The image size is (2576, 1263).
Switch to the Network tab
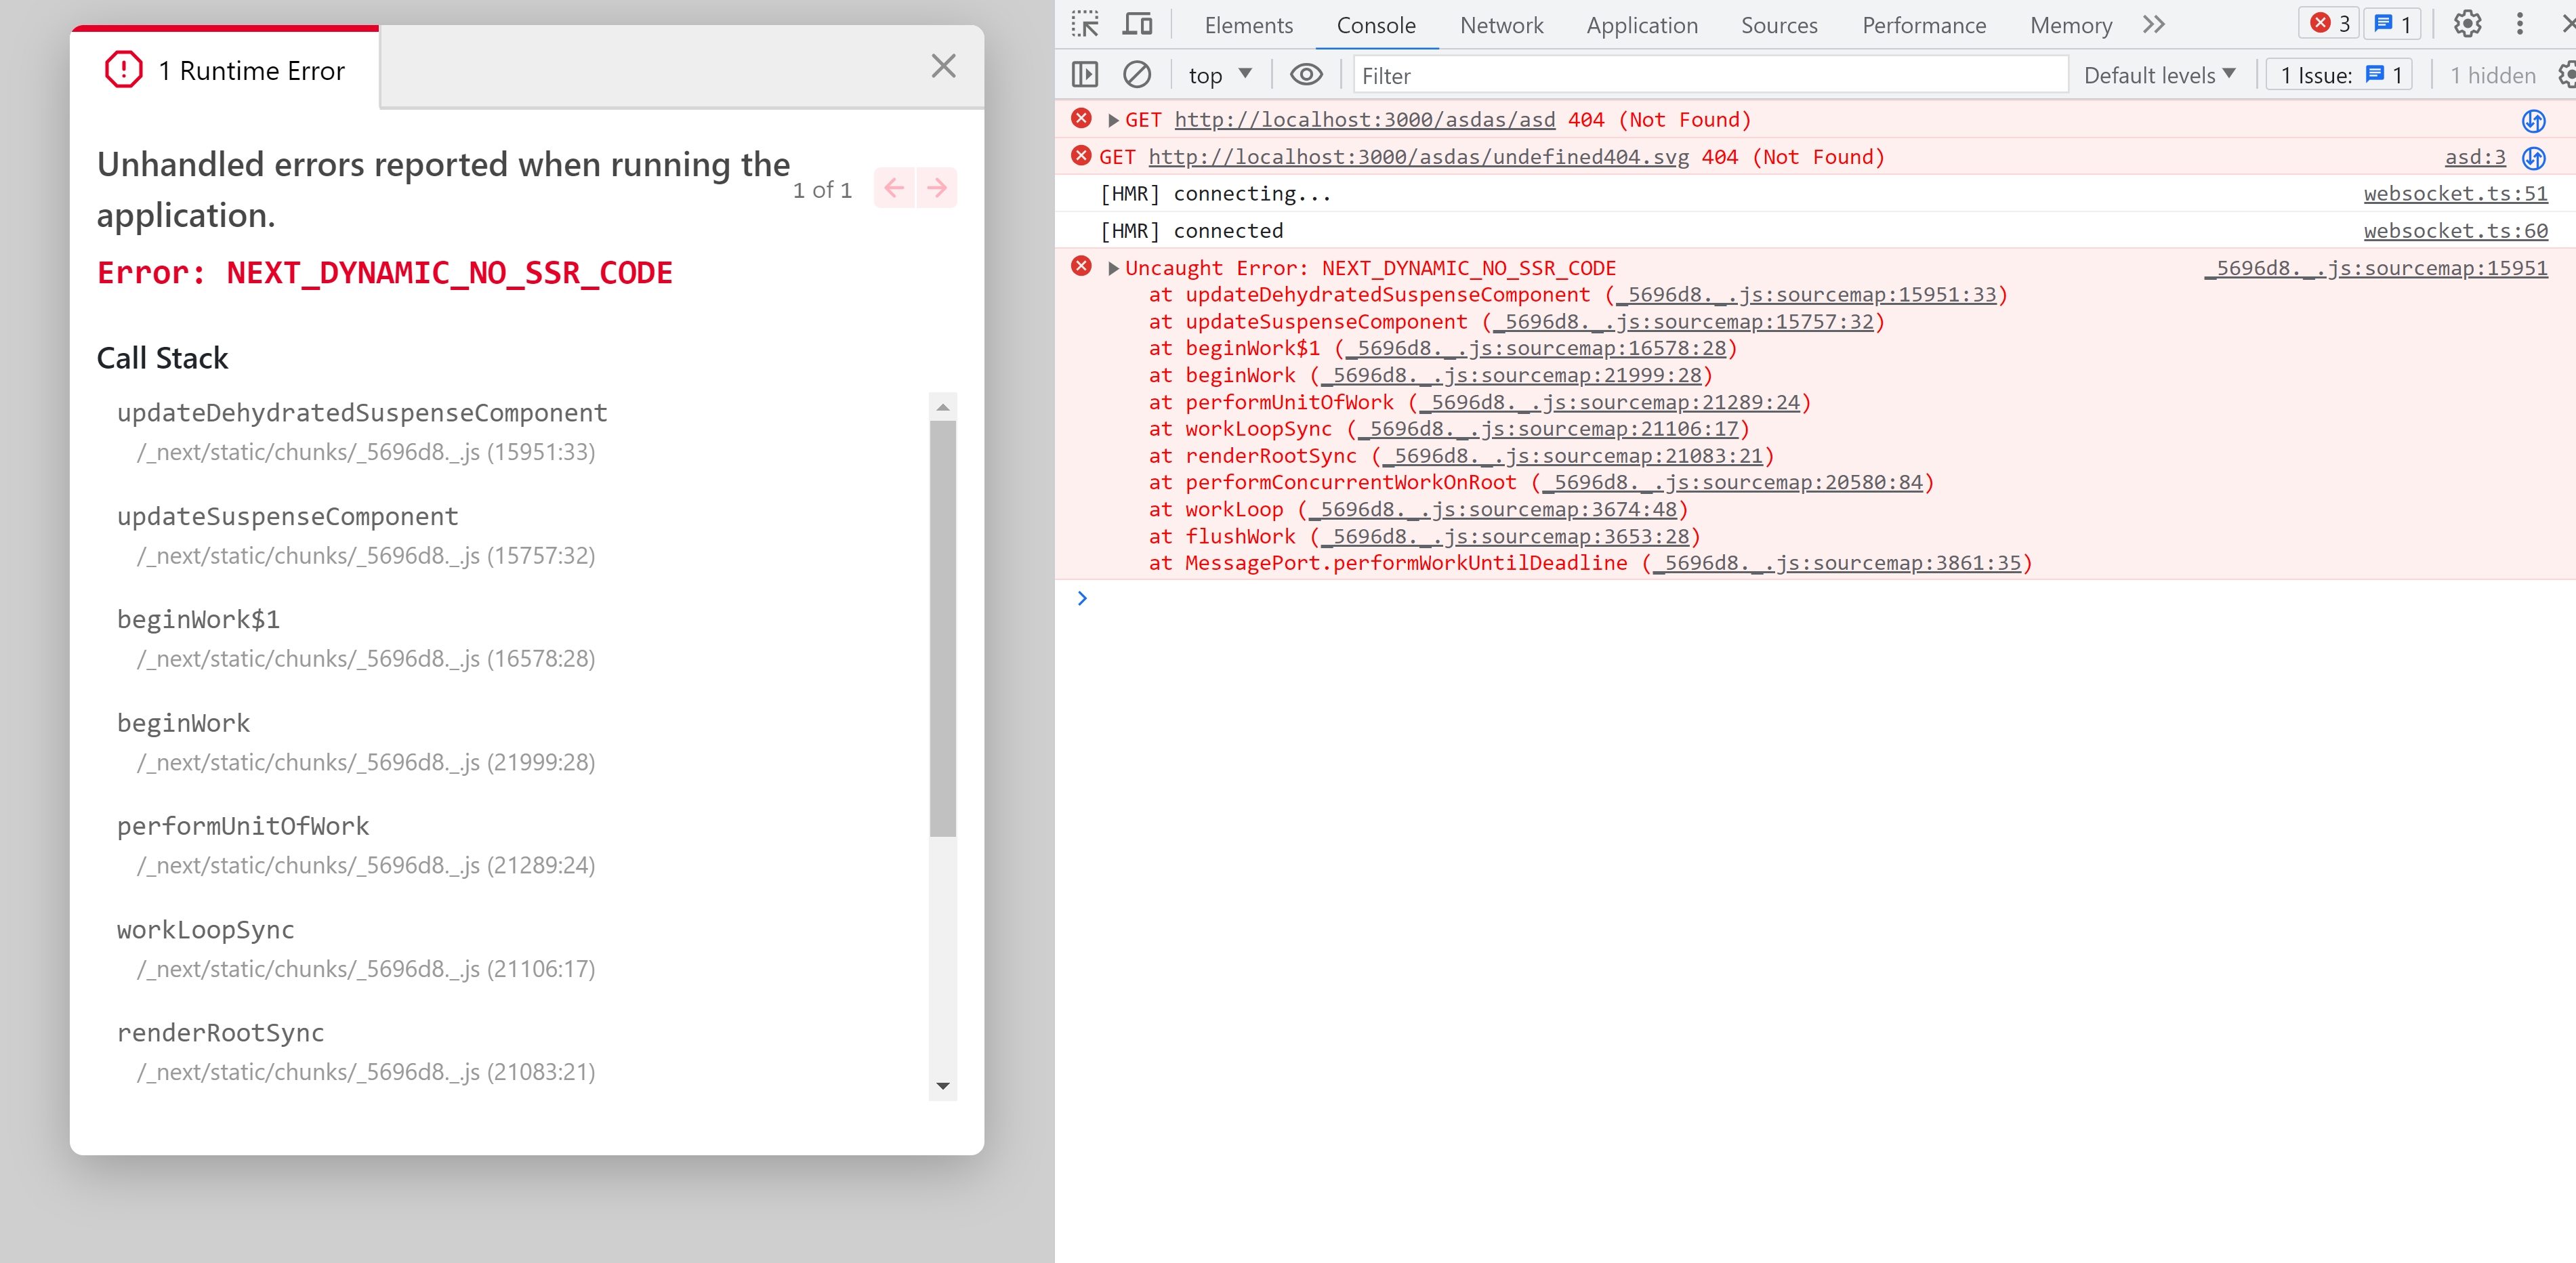[1501, 25]
